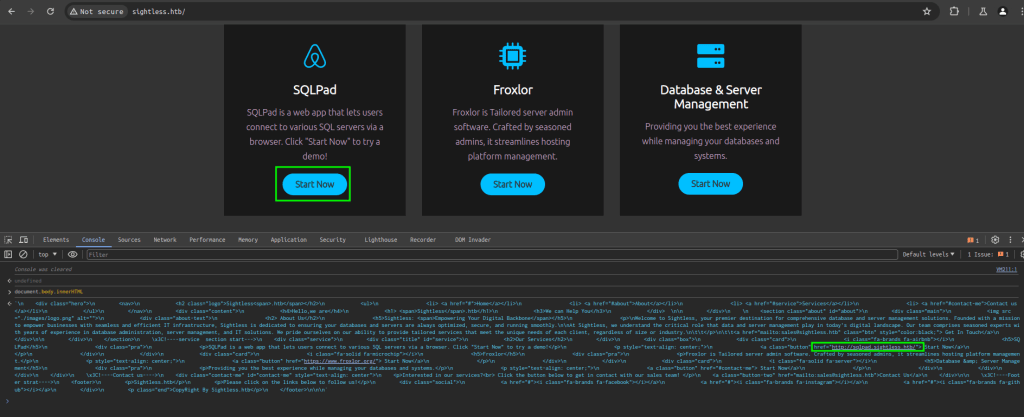Open the 'top' JavaScript context dropdown

48,254
